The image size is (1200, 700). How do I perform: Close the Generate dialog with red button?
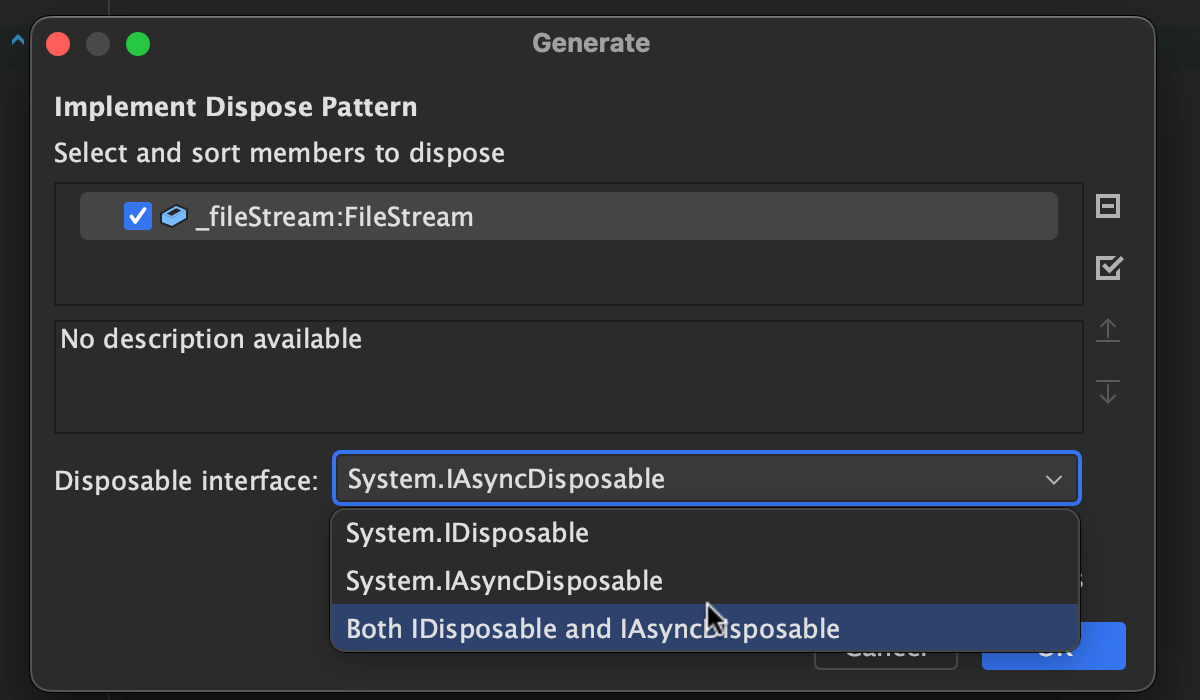click(58, 44)
